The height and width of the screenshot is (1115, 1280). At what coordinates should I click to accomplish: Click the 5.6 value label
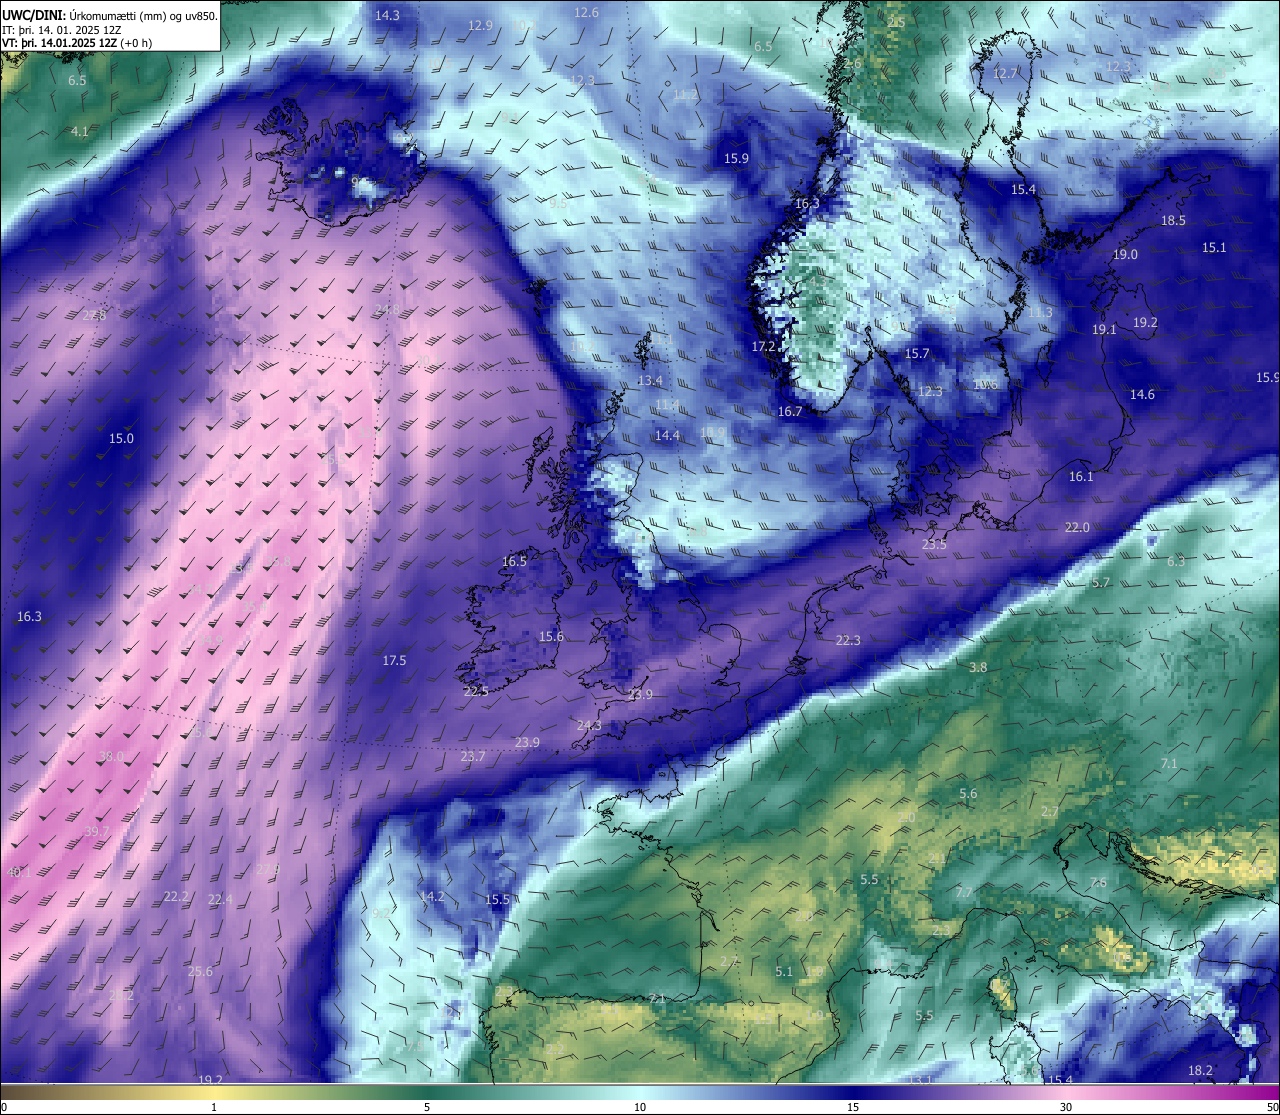(968, 794)
